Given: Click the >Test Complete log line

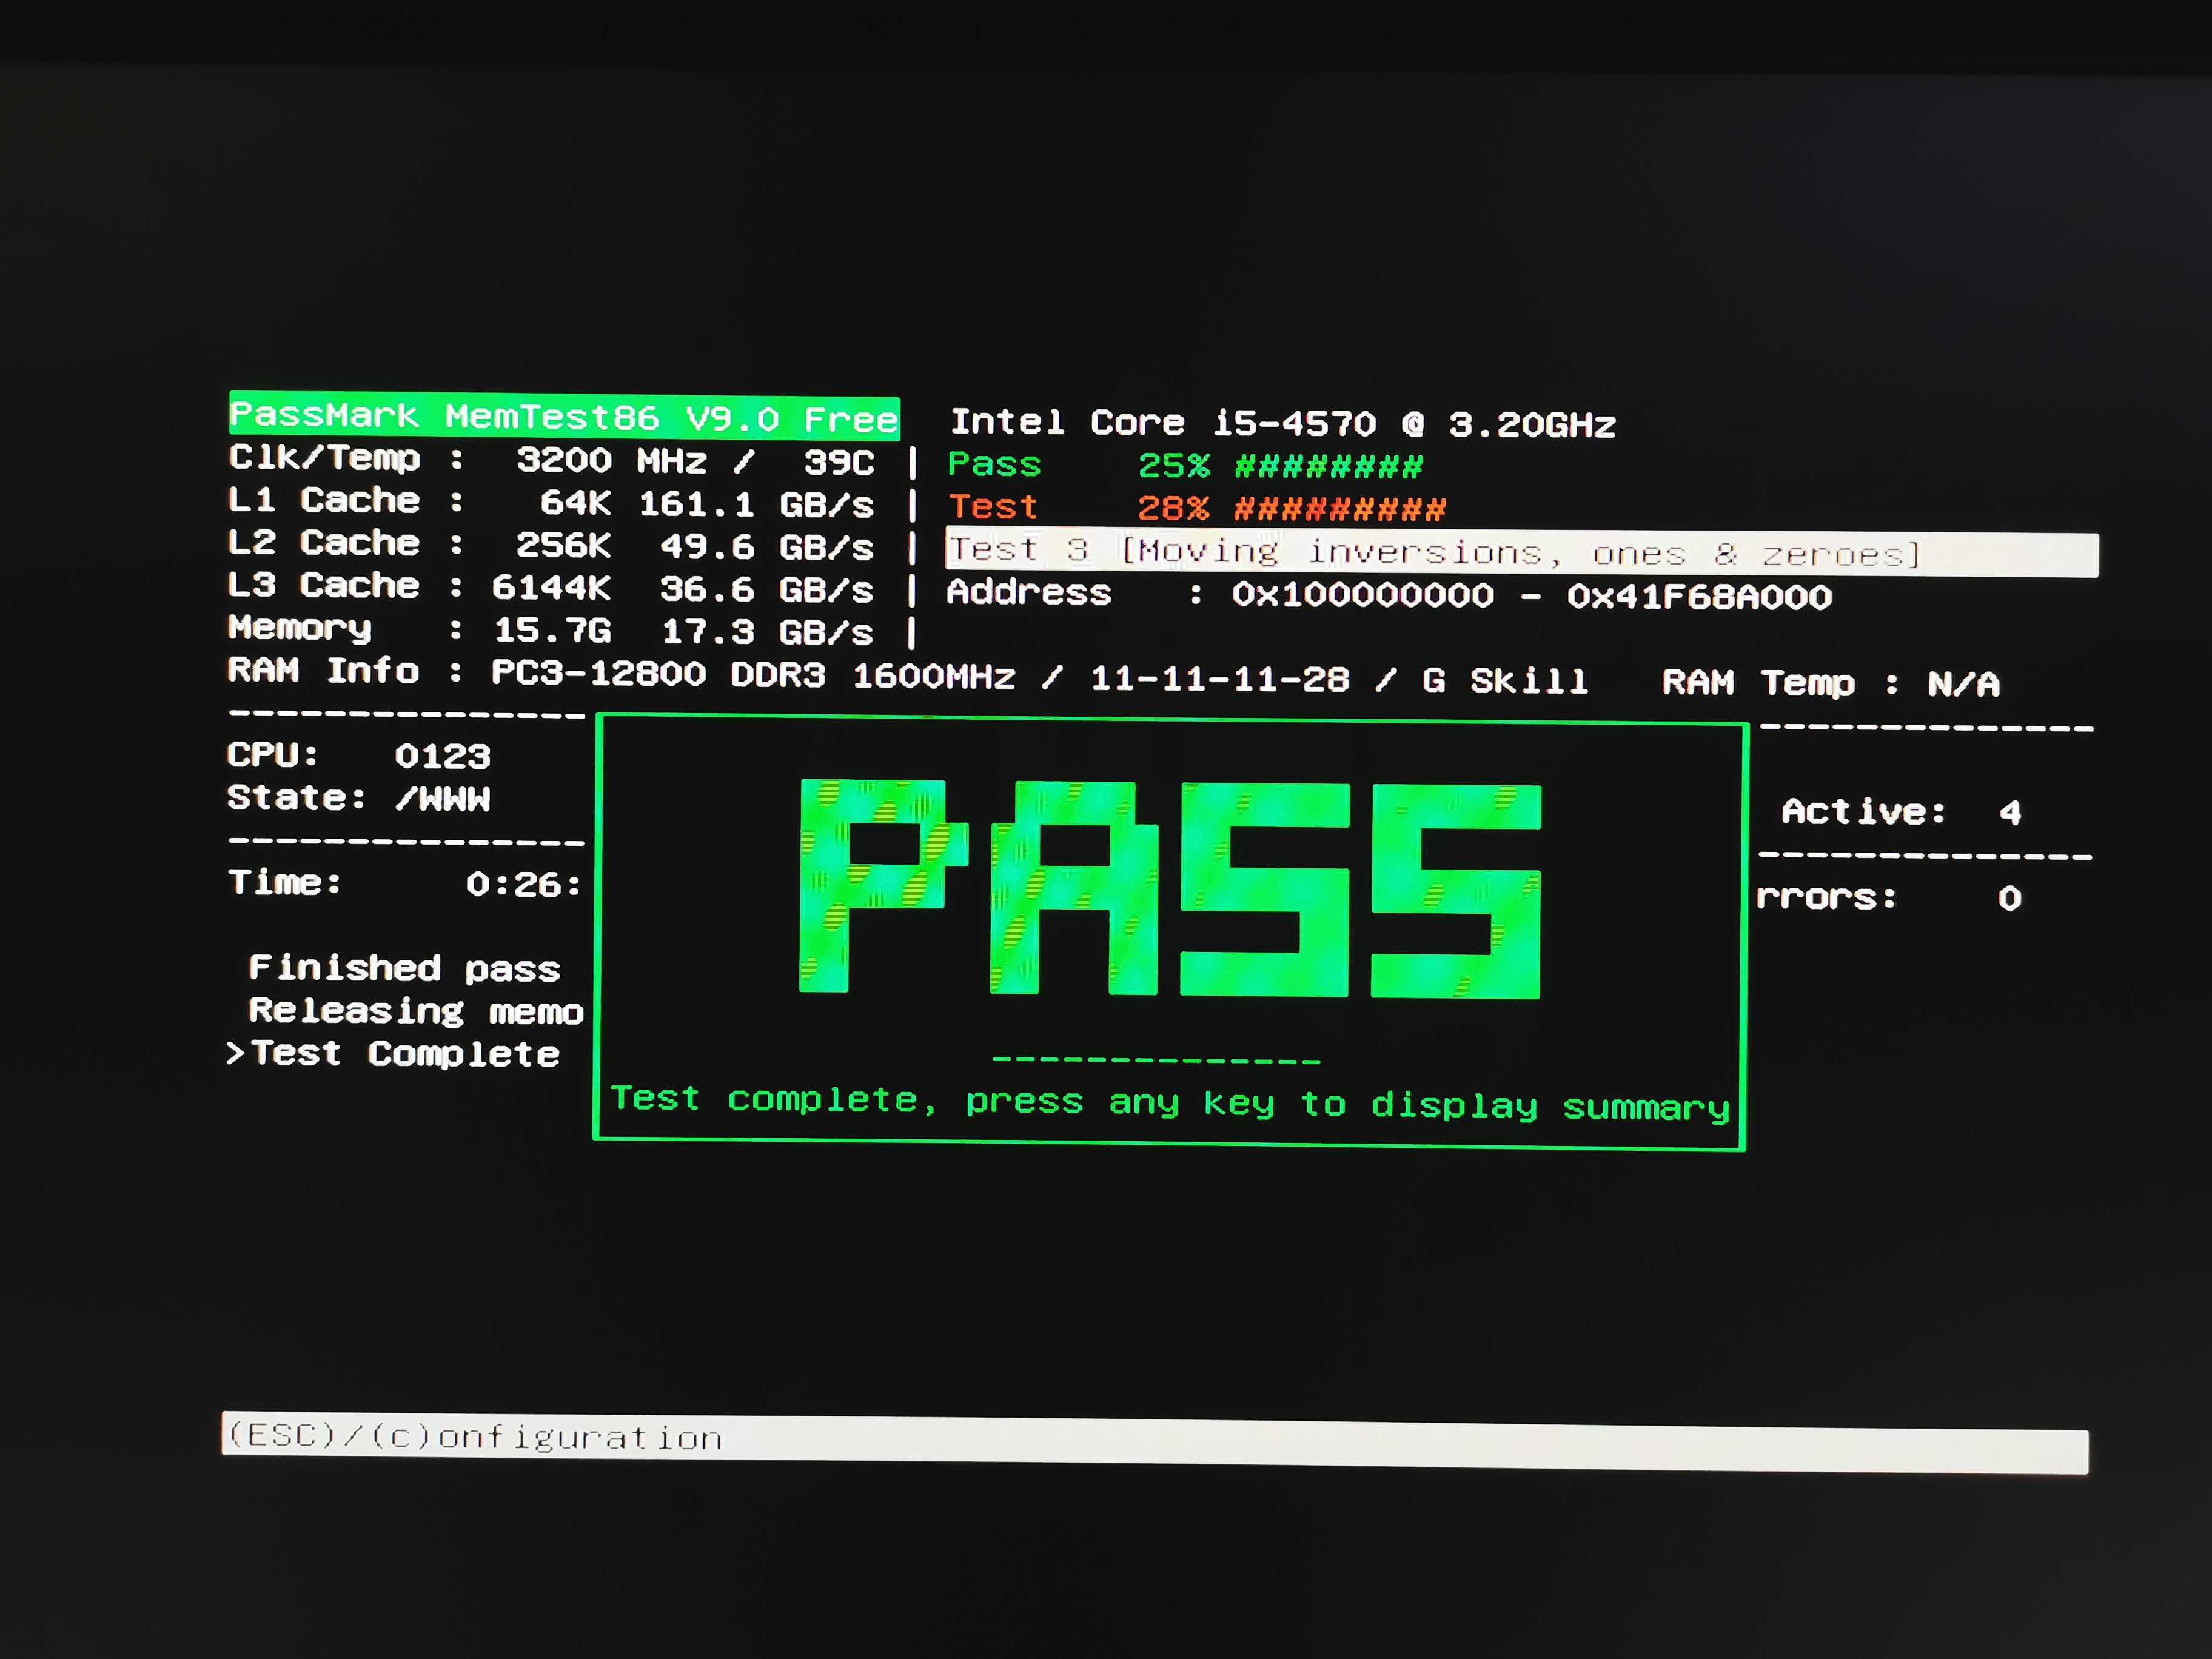Looking at the screenshot, I should (x=393, y=1053).
